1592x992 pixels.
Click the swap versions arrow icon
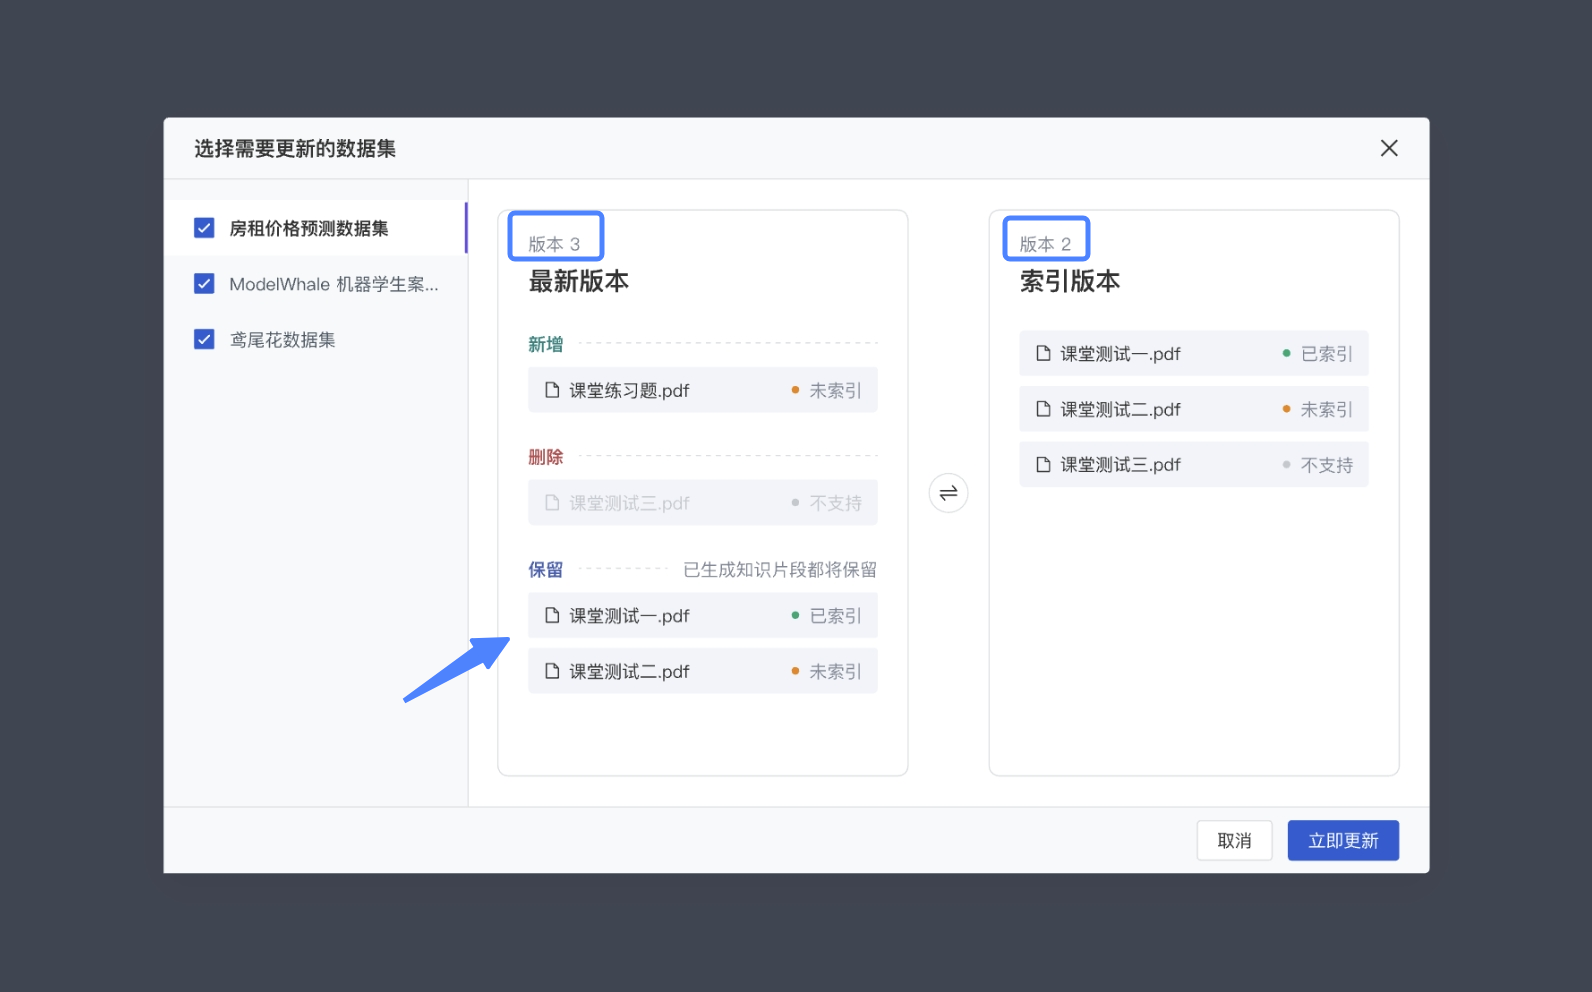[948, 493]
